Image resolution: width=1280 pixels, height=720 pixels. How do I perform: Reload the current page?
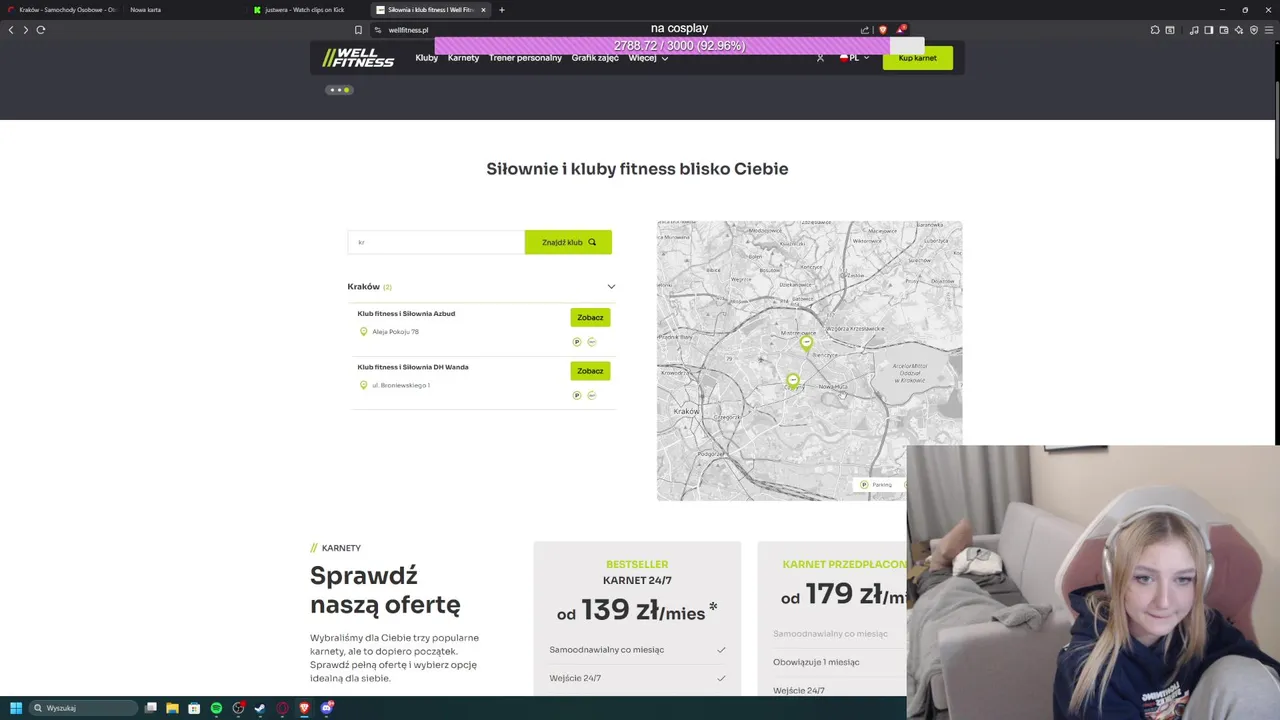pyautogui.click(x=41, y=30)
